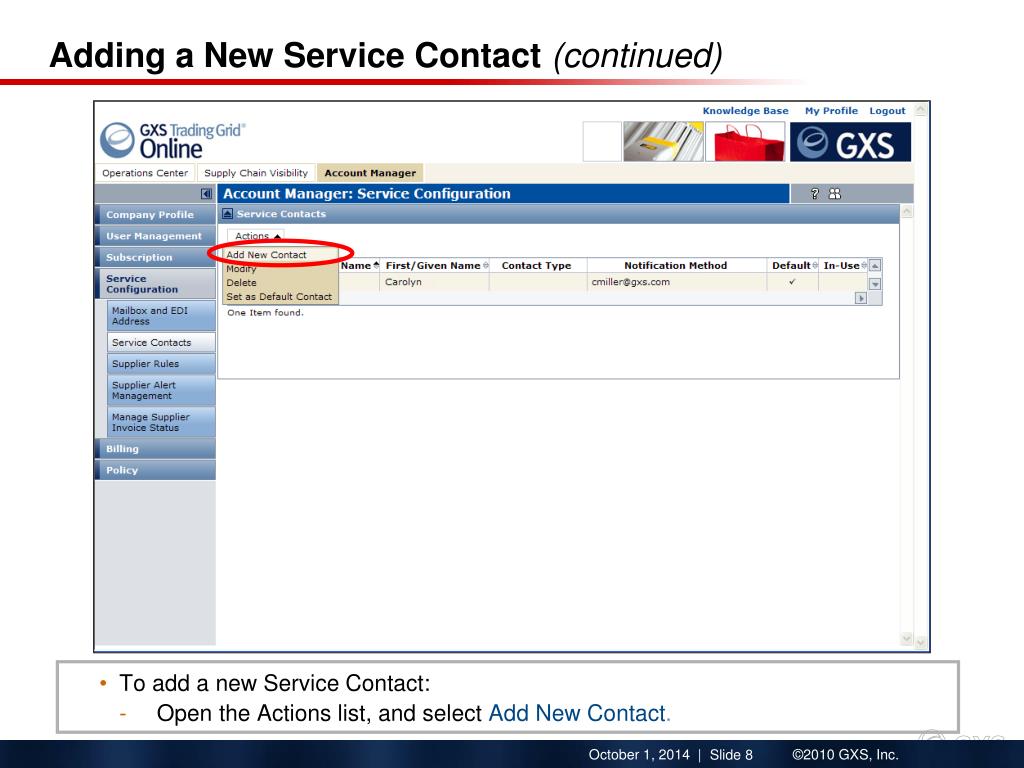The height and width of the screenshot is (768, 1024).
Task: Expand Billing section
Action: pyautogui.click(x=155, y=449)
